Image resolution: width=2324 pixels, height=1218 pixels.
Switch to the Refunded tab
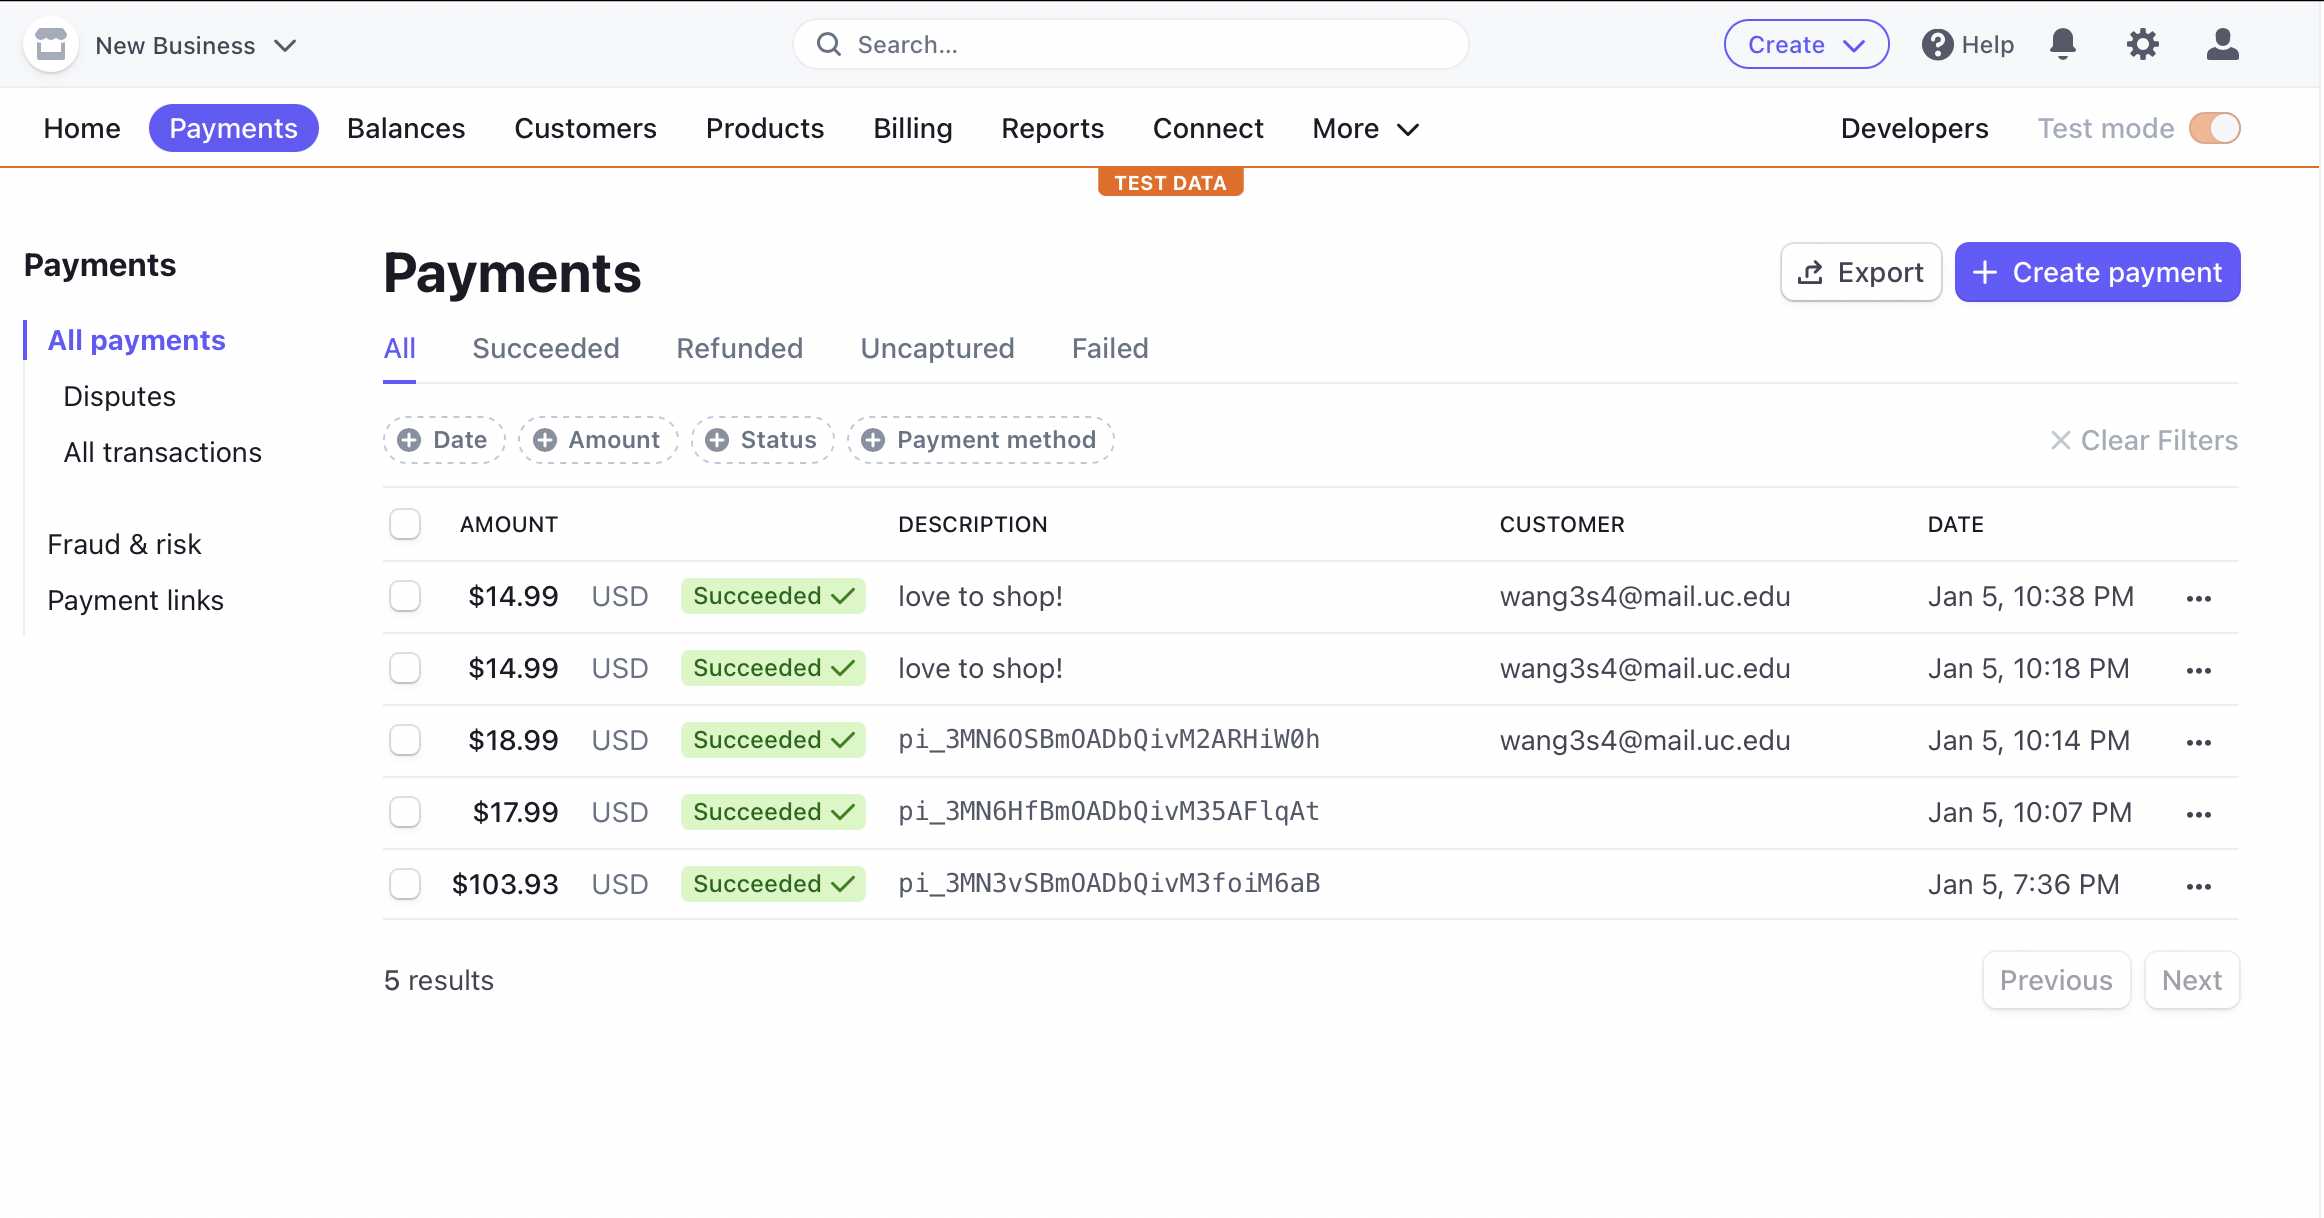pyautogui.click(x=739, y=348)
